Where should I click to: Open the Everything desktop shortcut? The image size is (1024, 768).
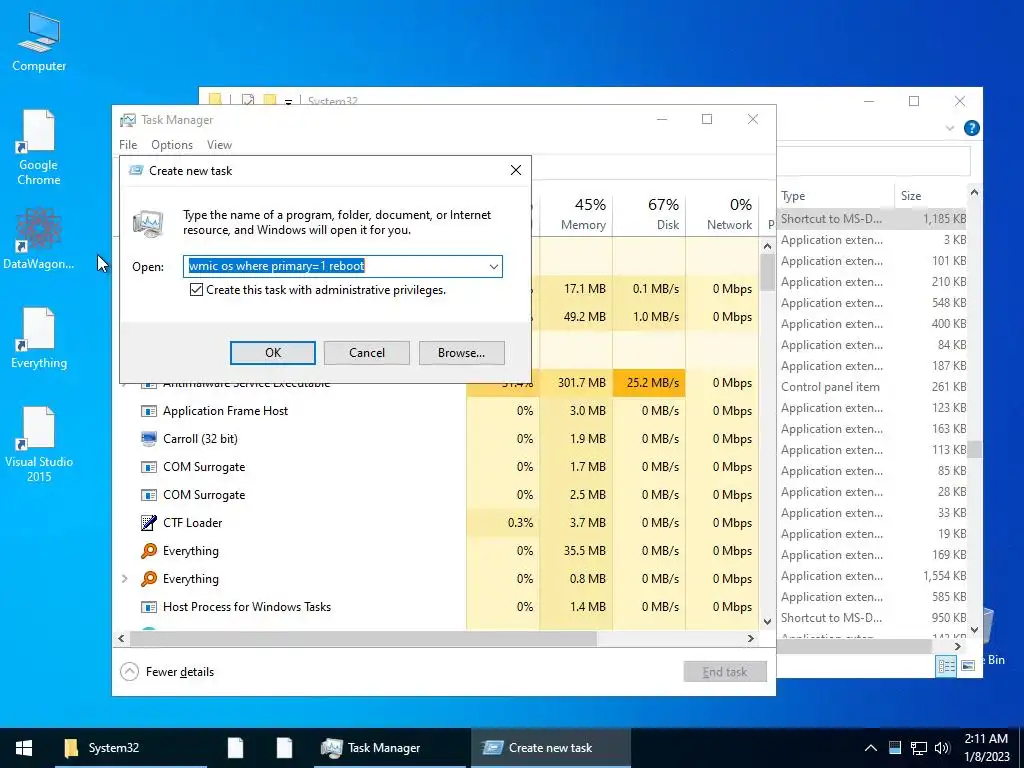[x=39, y=338]
